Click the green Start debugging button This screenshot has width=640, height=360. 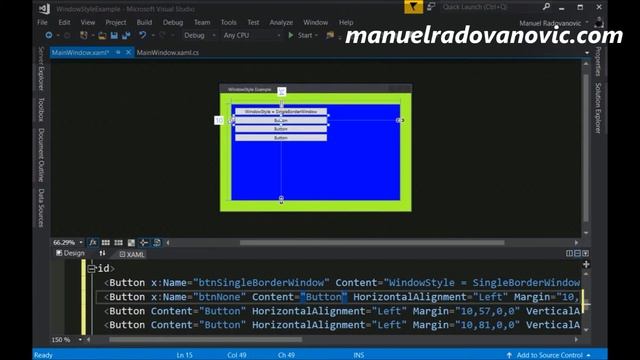tap(300, 36)
